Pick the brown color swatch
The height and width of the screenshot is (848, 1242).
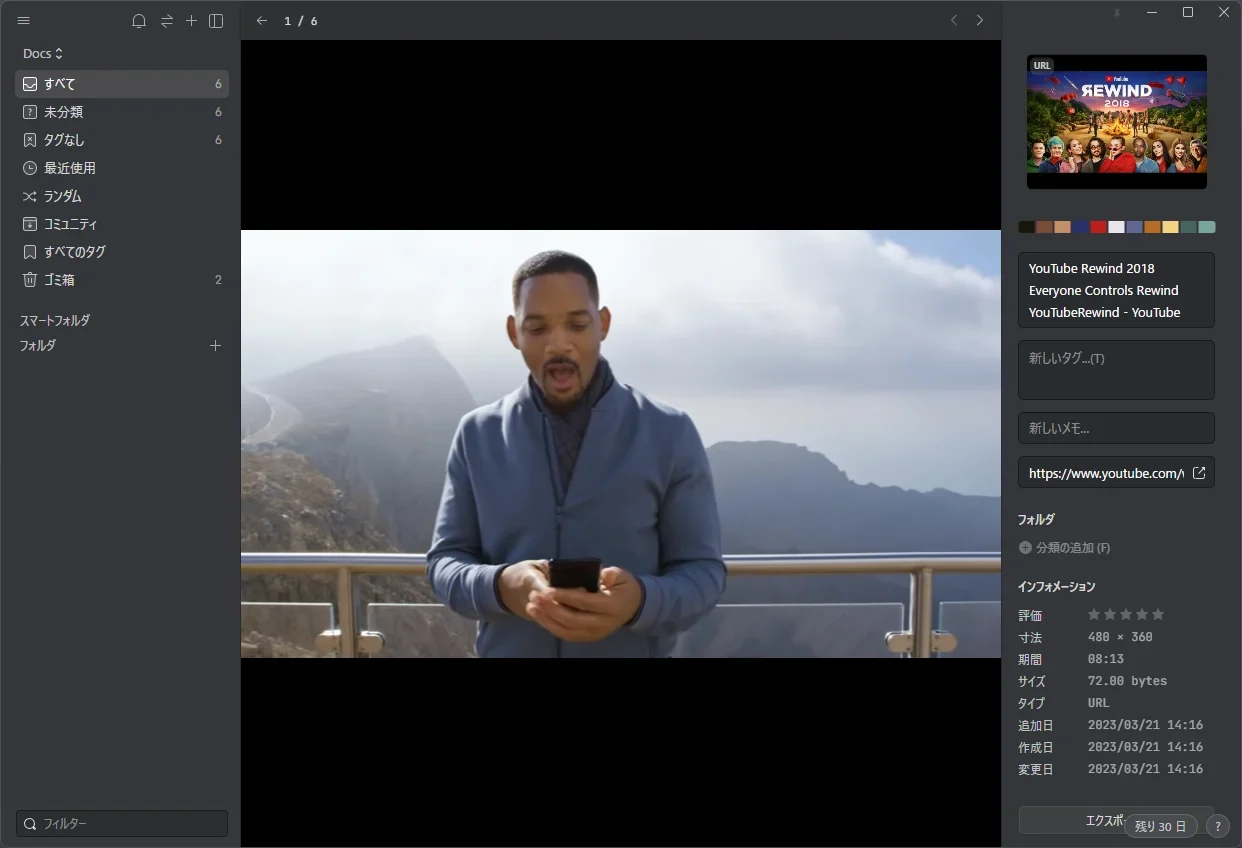[x=1045, y=227]
